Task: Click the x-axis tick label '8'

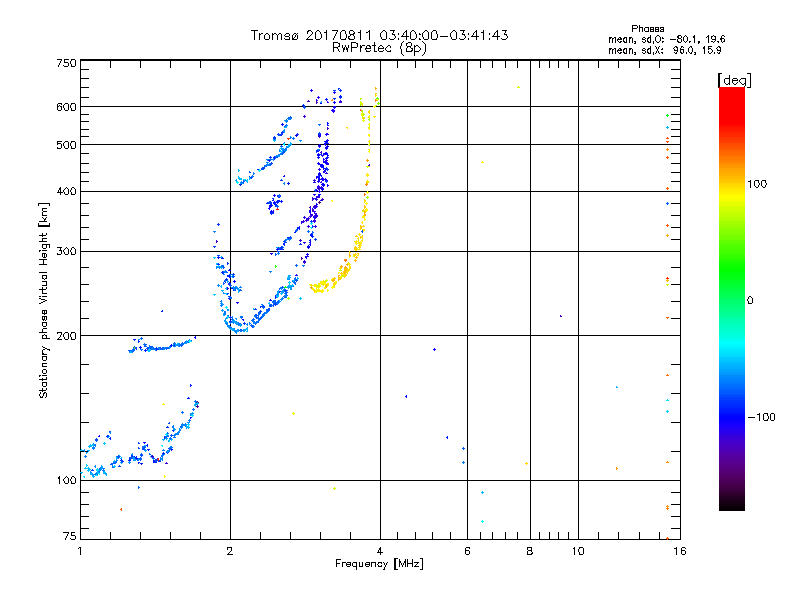Action: click(x=530, y=551)
